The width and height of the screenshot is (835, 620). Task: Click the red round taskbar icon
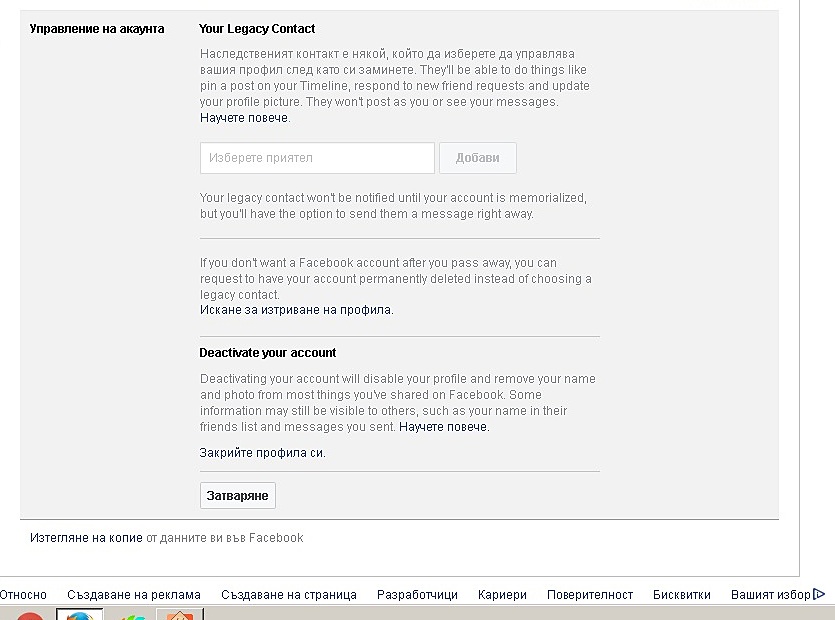tap(30, 616)
